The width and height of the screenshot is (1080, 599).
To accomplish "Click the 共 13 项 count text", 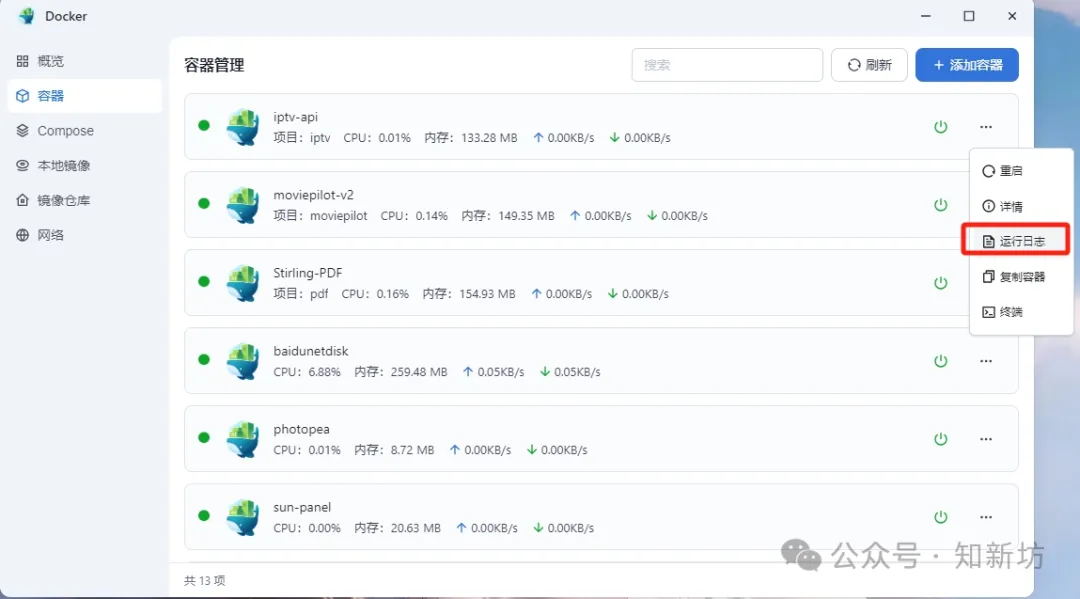I will click(205, 580).
